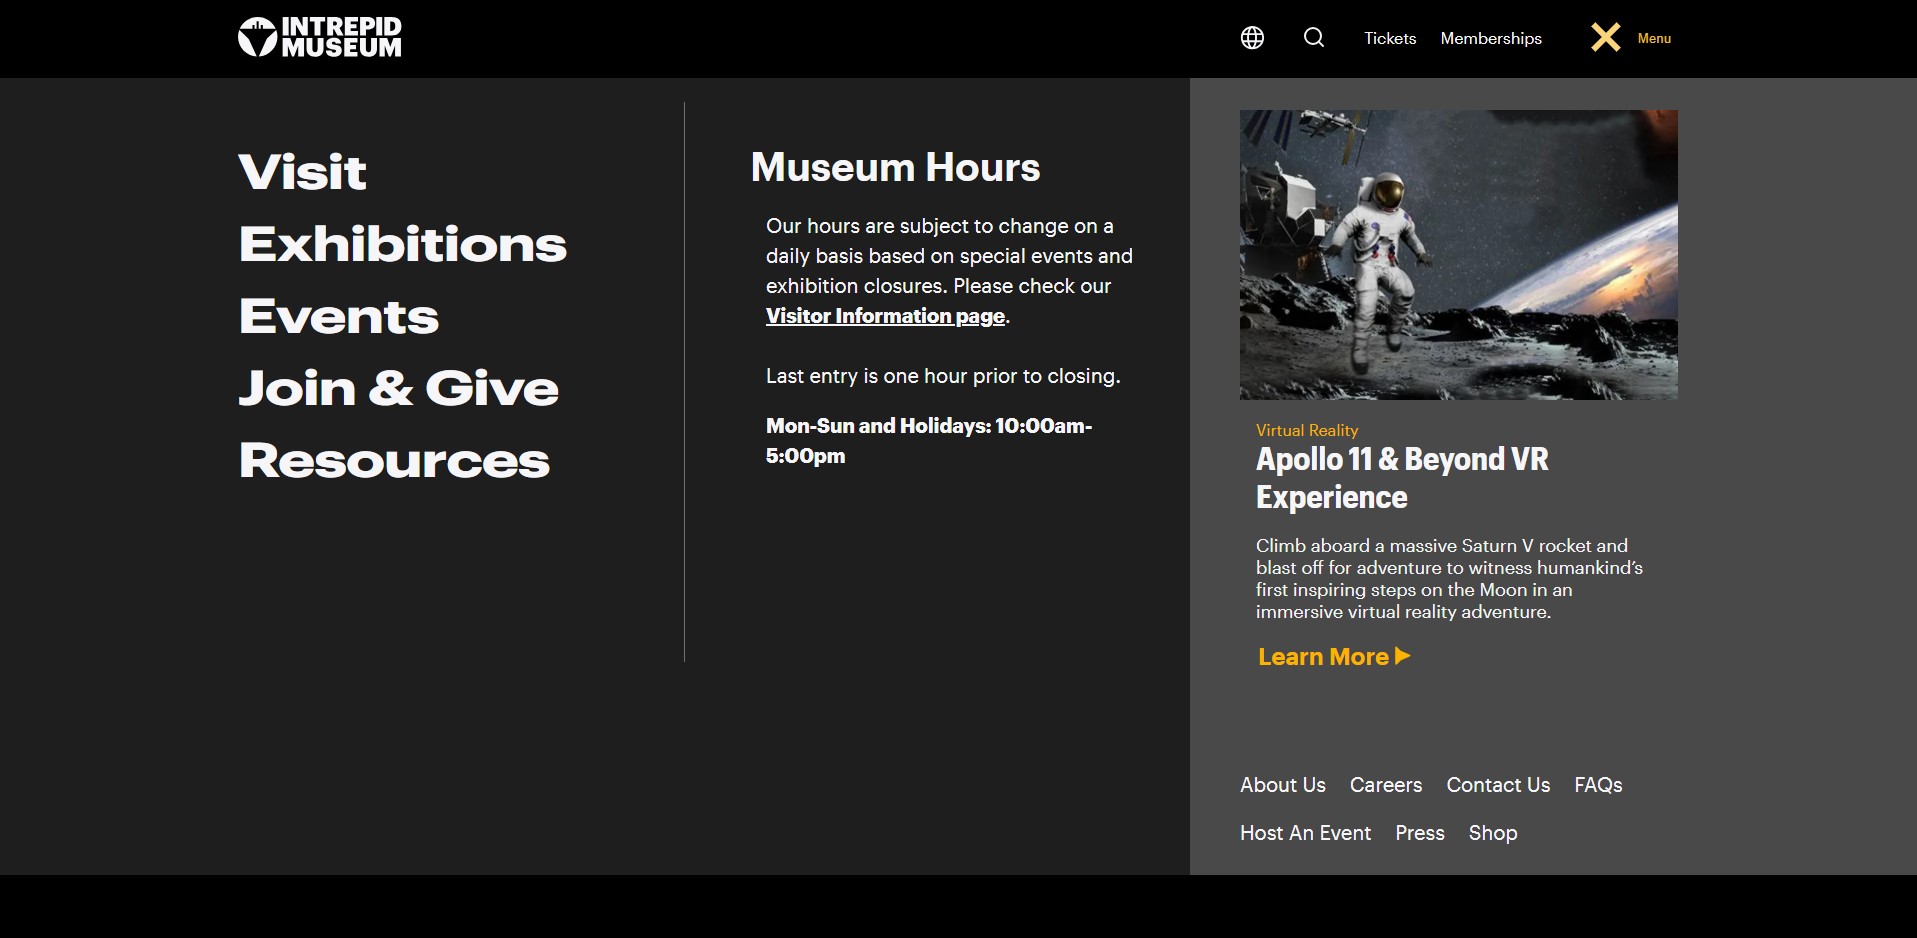This screenshot has width=1917, height=938.
Task: Open the Shop link
Action: click(x=1493, y=833)
